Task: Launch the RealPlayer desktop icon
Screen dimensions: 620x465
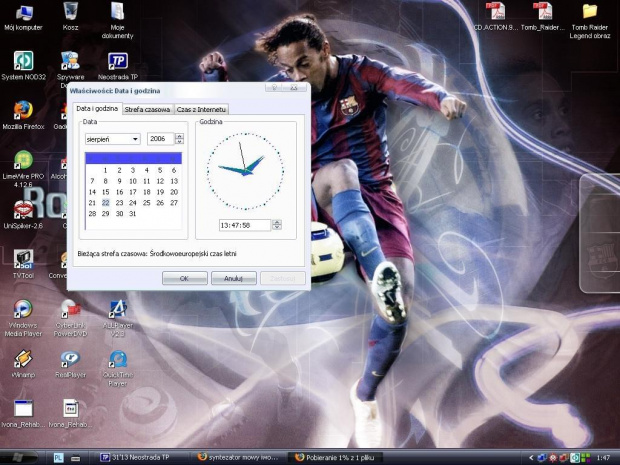Action: point(70,359)
